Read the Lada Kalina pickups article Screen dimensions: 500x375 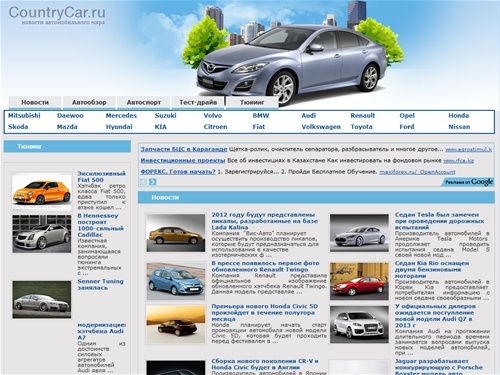[265, 221]
